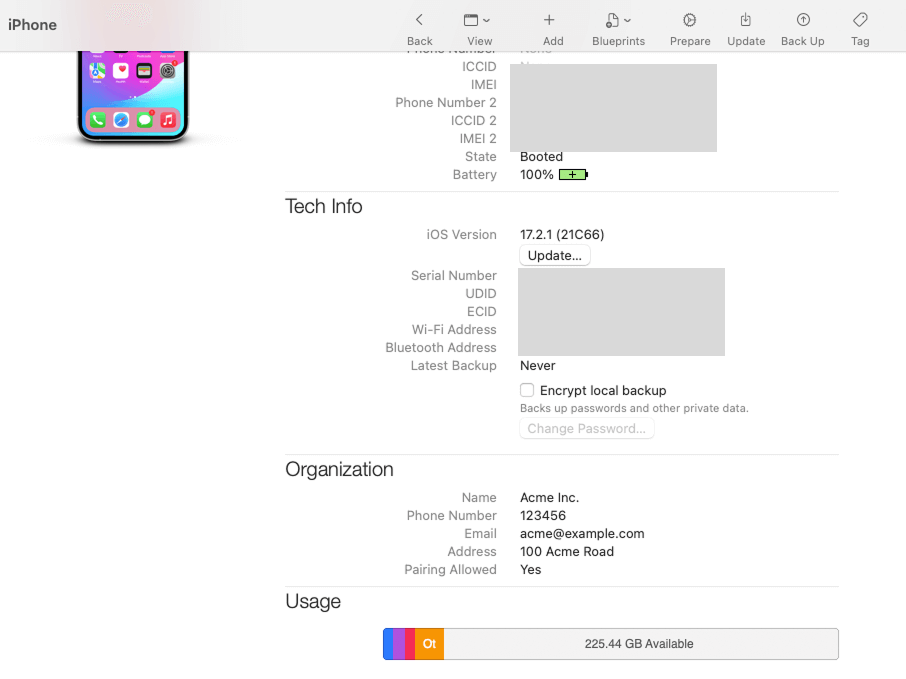This screenshot has width=906, height=679.
Task: Click the red segment of usage bar
Action: (x=410, y=644)
